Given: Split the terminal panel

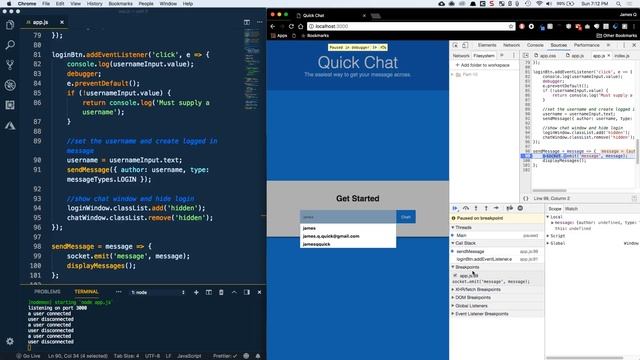Looking at the screenshot, I should (209, 292).
